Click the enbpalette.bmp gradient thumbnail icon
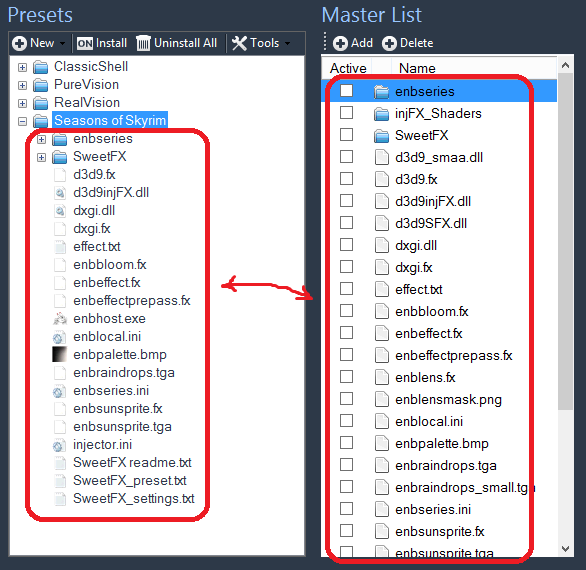Image resolution: width=586 pixels, height=570 pixels. tap(59, 354)
